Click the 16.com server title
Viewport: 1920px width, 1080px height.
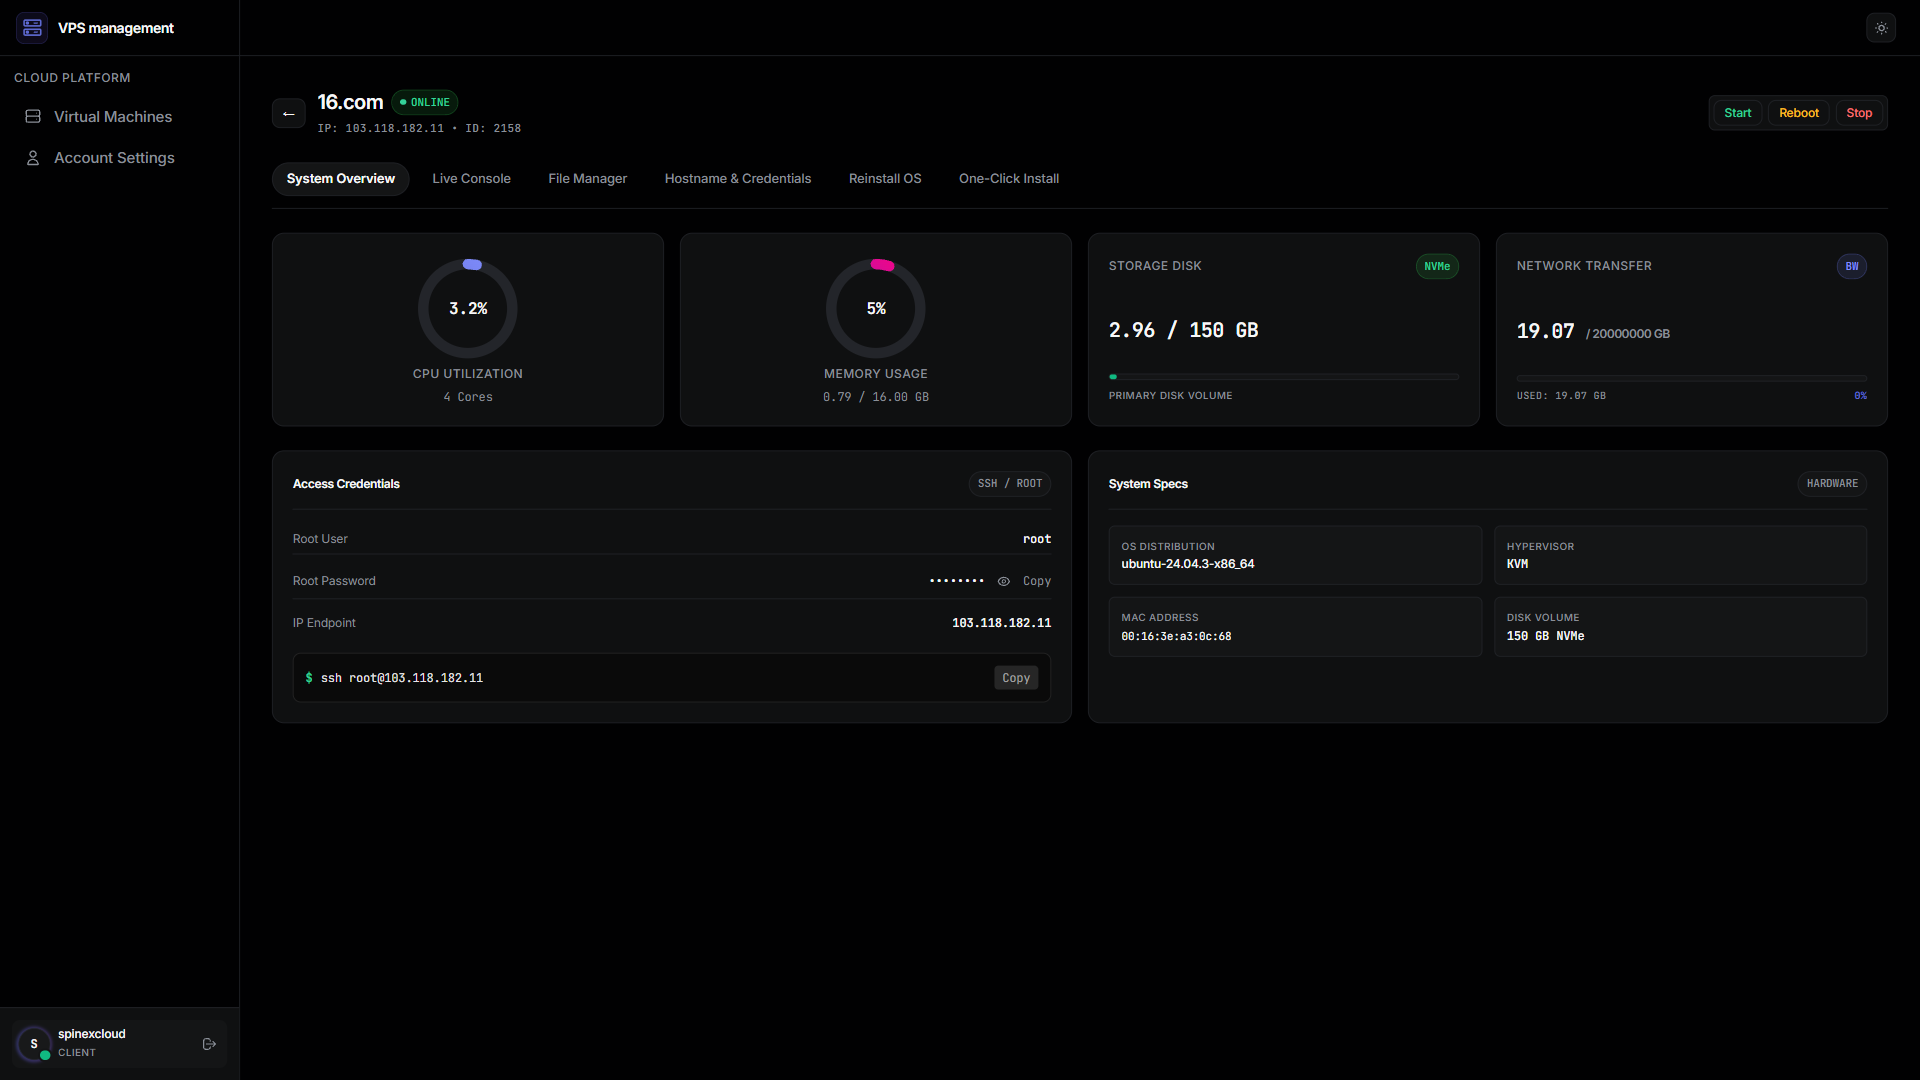(x=350, y=102)
